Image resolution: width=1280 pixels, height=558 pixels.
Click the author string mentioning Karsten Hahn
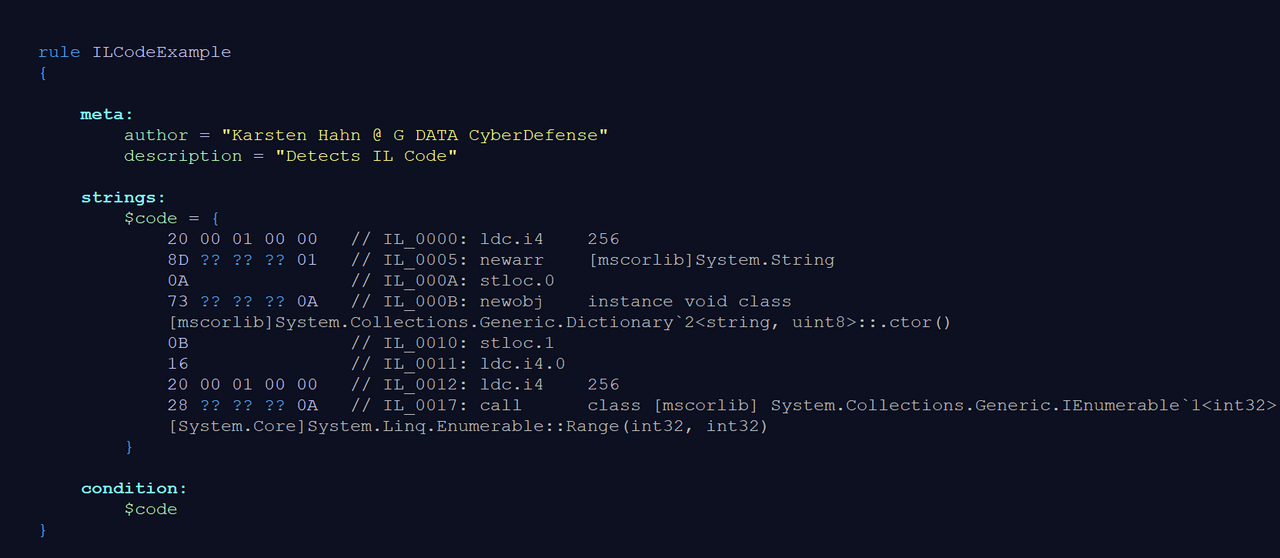point(415,135)
